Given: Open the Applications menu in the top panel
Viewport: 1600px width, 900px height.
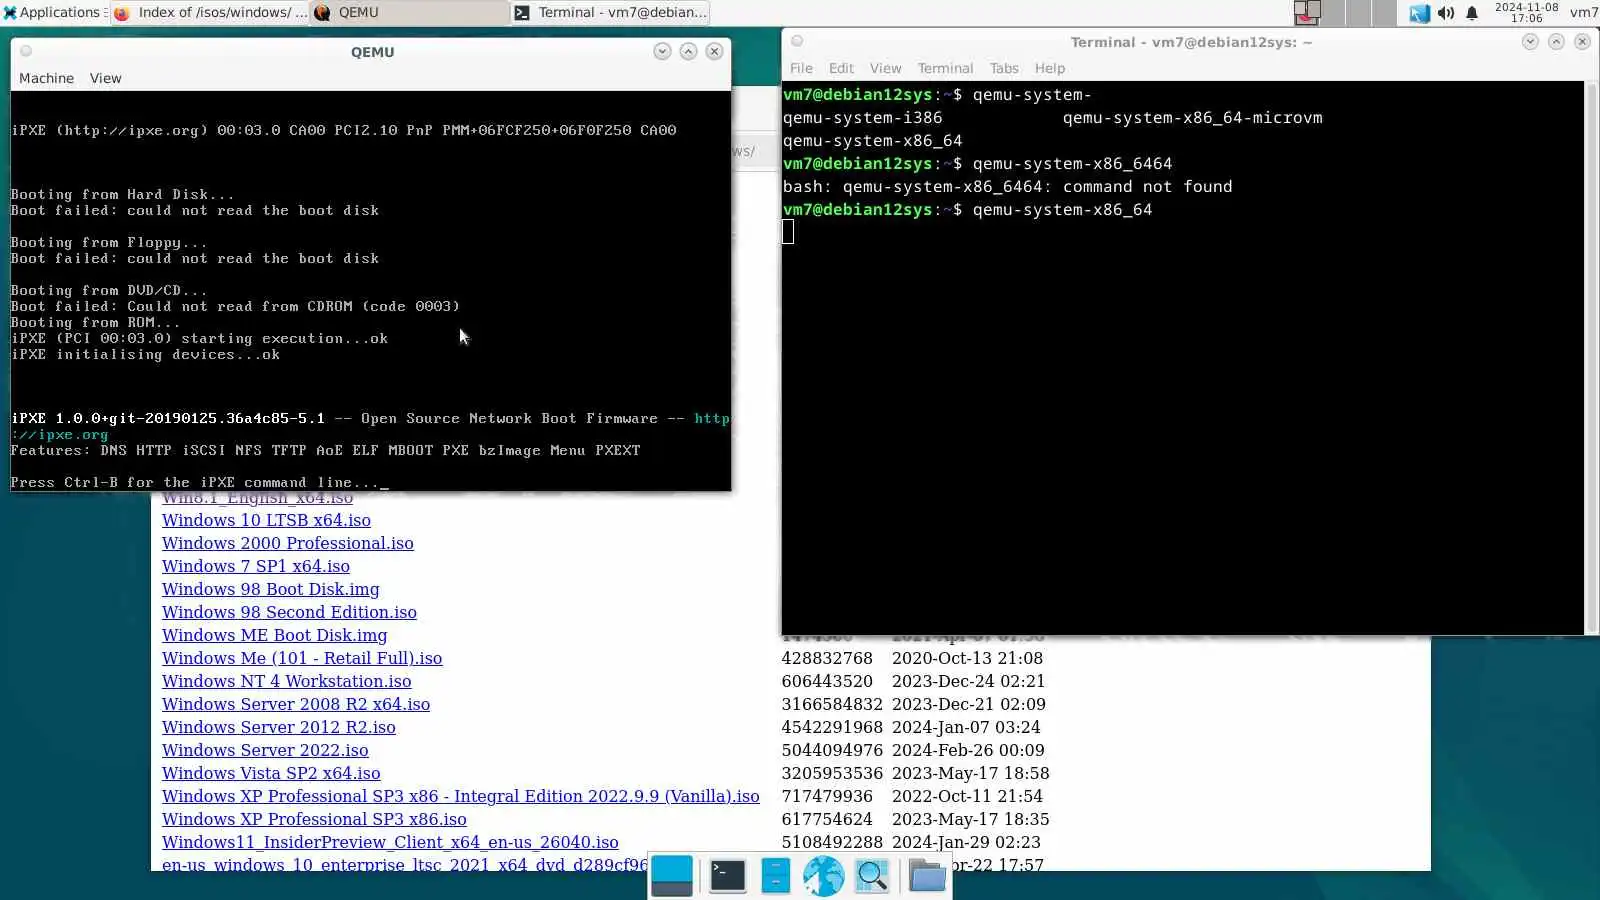Looking at the screenshot, I should (52, 12).
